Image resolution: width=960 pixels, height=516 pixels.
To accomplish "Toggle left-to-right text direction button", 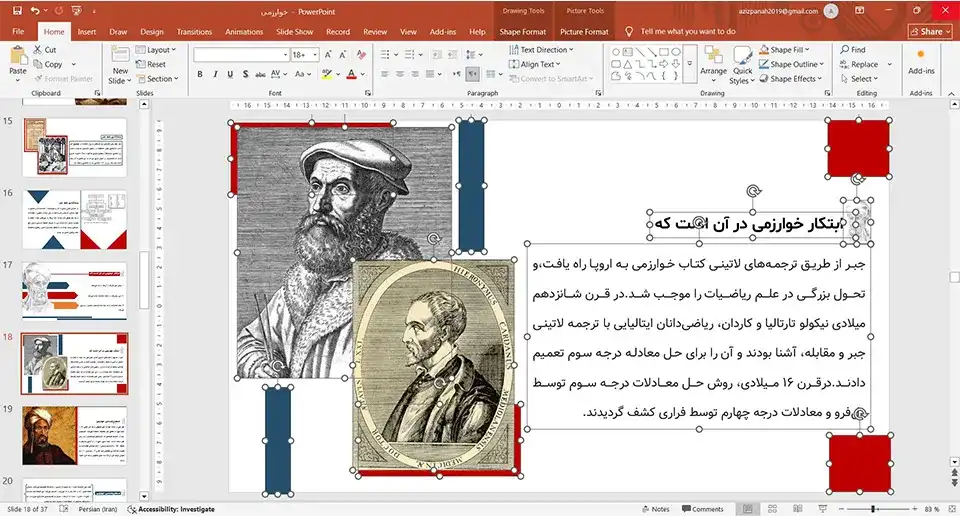I will (457, 74).
